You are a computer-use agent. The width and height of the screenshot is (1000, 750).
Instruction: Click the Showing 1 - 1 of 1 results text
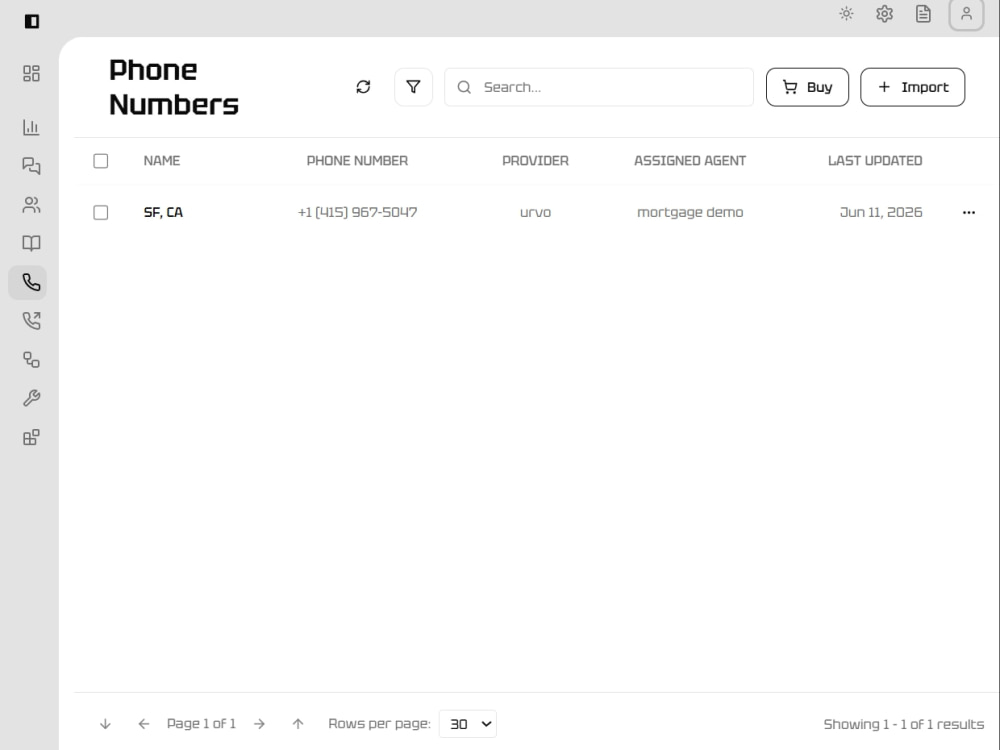pos(904,724)
